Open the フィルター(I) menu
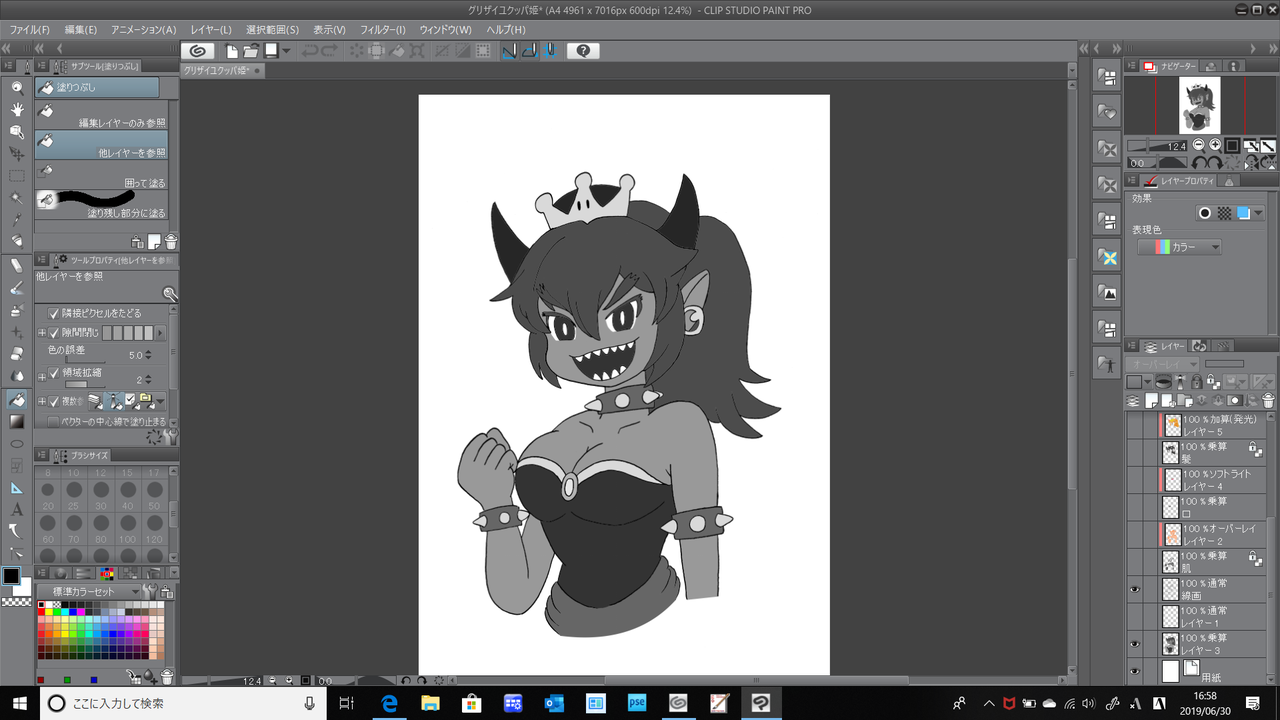 383,30
